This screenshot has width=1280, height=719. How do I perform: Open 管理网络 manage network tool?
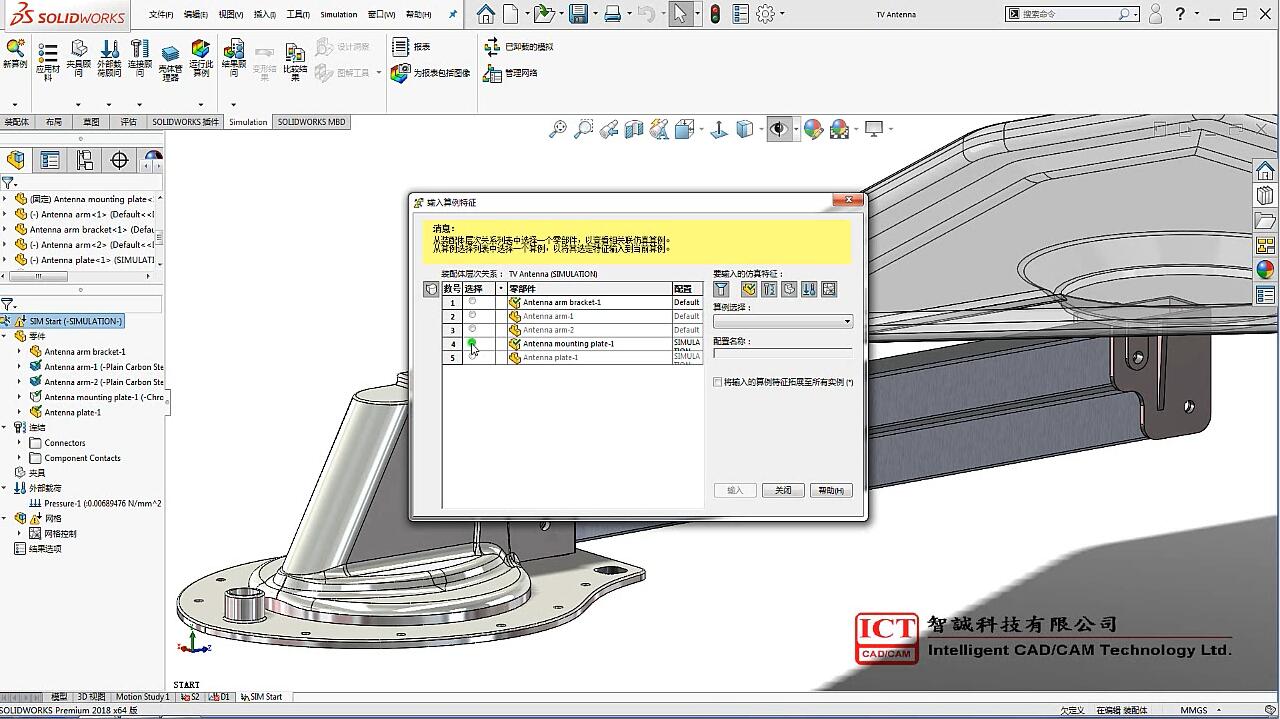click(x=511, y=73)
